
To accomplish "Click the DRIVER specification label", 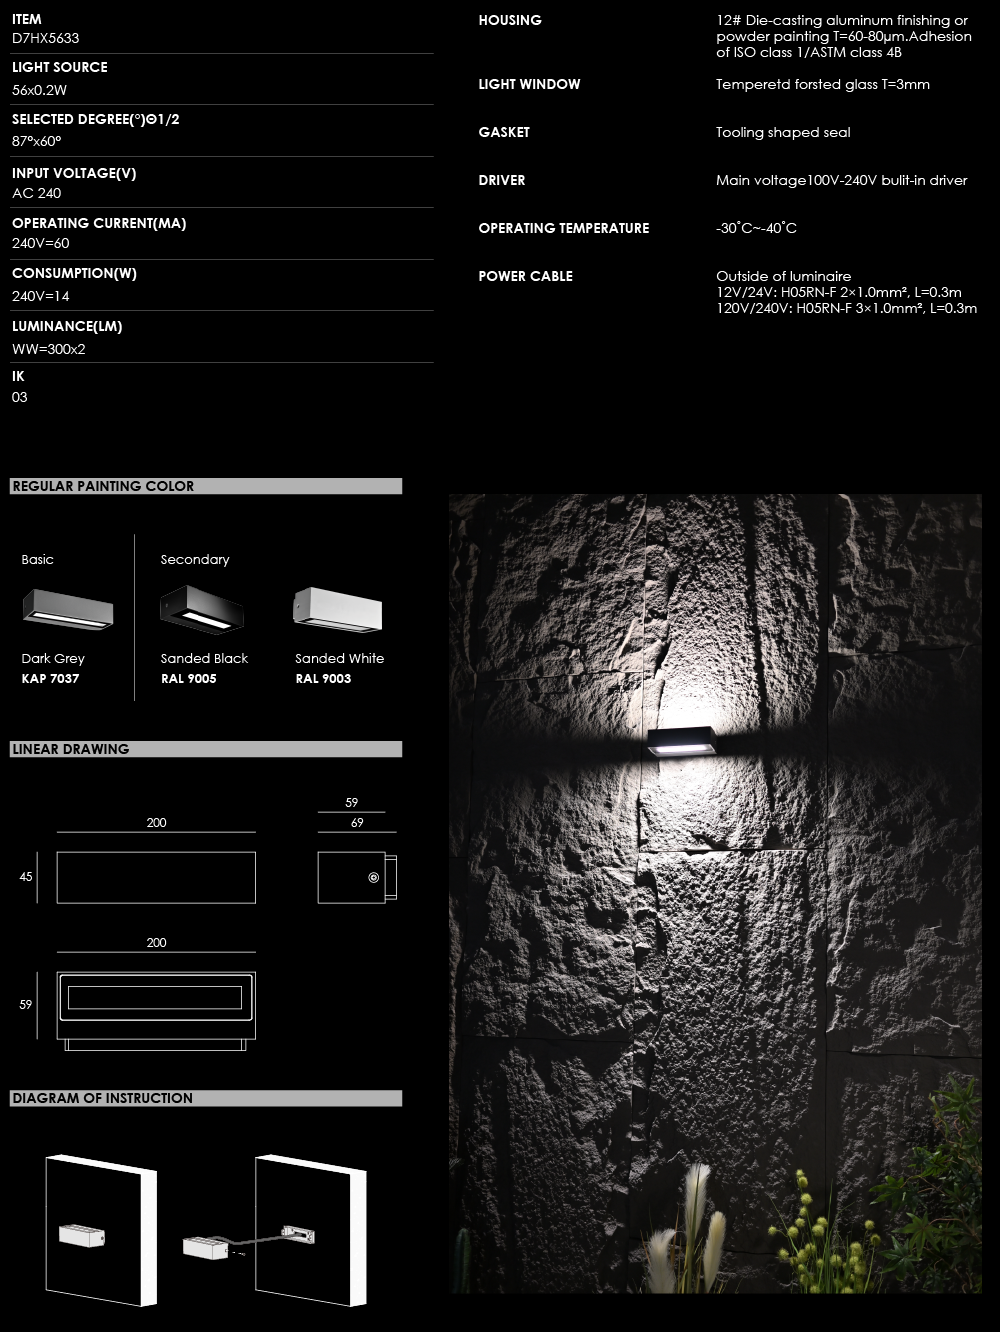I will coord(502,180).
